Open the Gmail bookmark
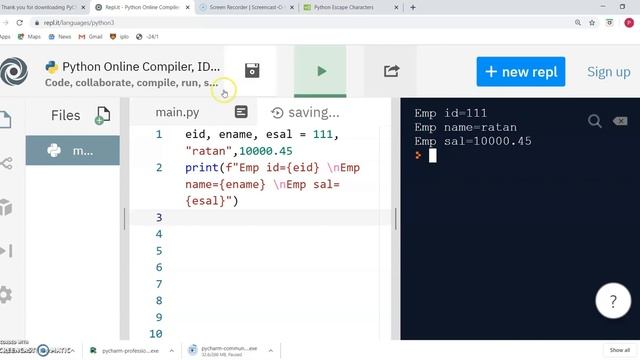Image resolution: width=640 pixels, height=360 pixels. tap(91, 37)
